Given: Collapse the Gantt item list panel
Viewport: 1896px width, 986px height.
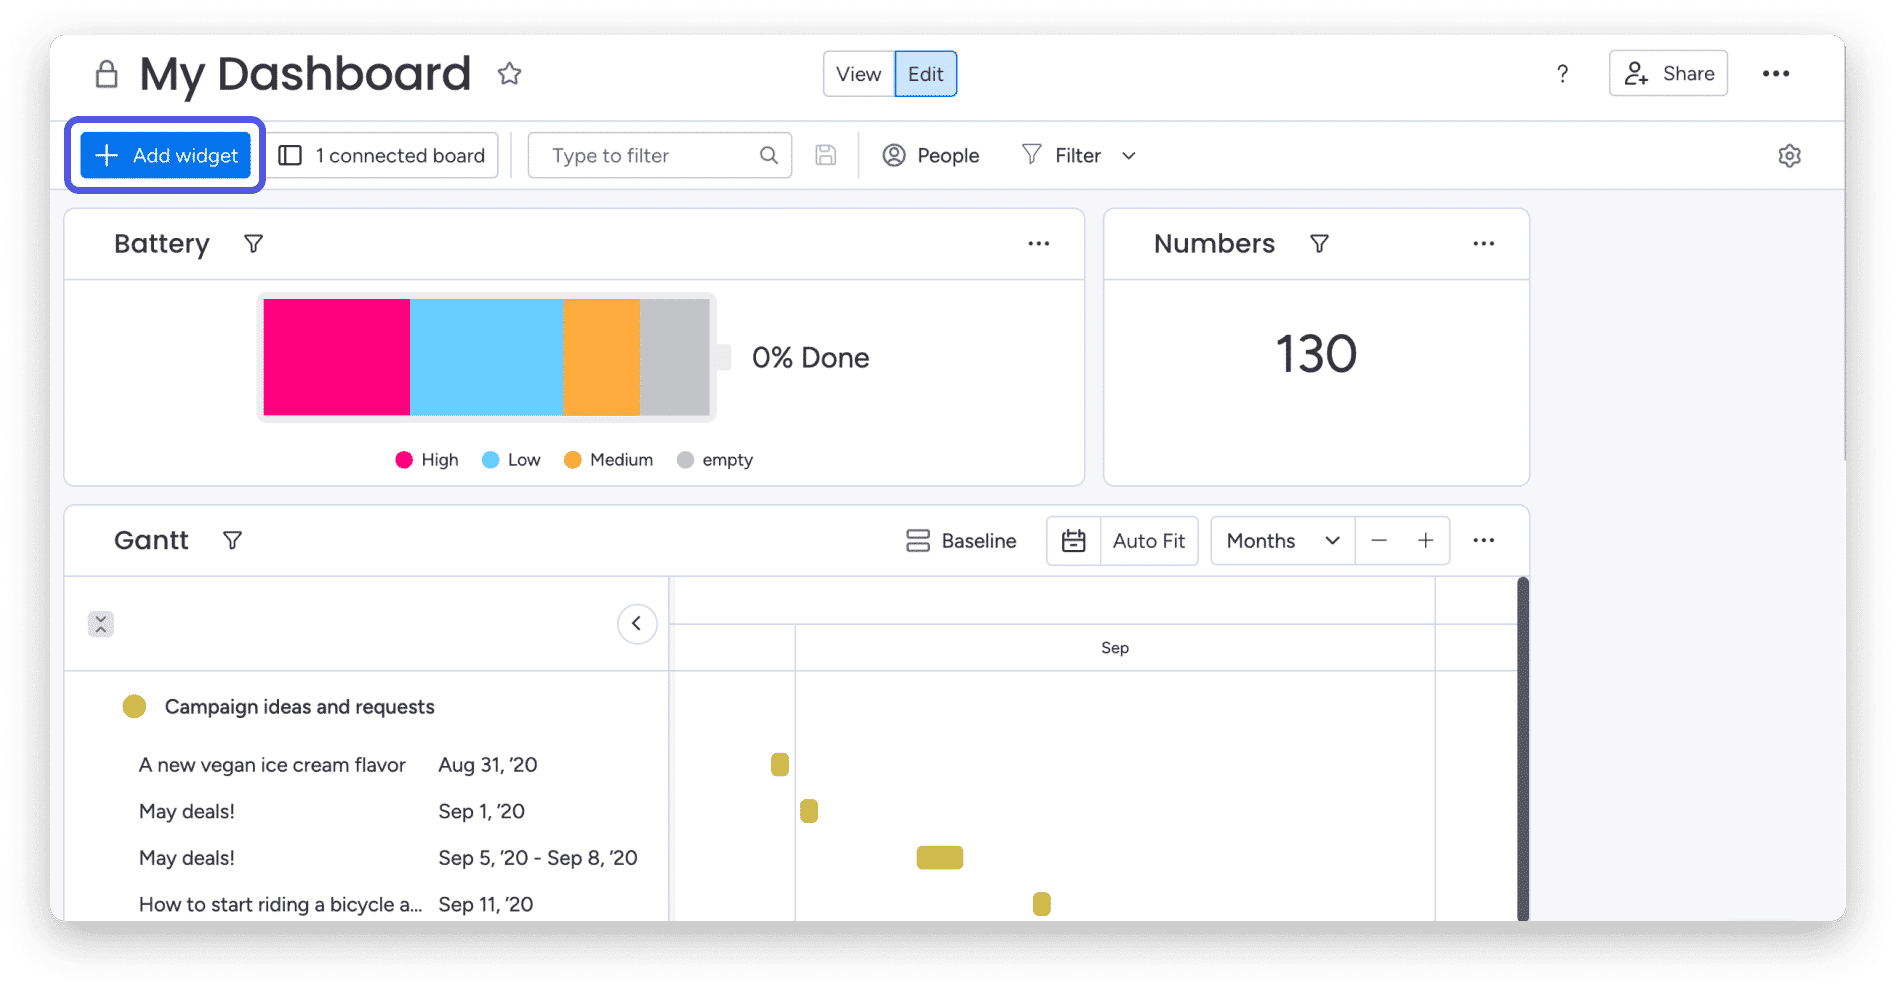Looking at the screenshot, I should pyautogui.click(x=636, y=624).
